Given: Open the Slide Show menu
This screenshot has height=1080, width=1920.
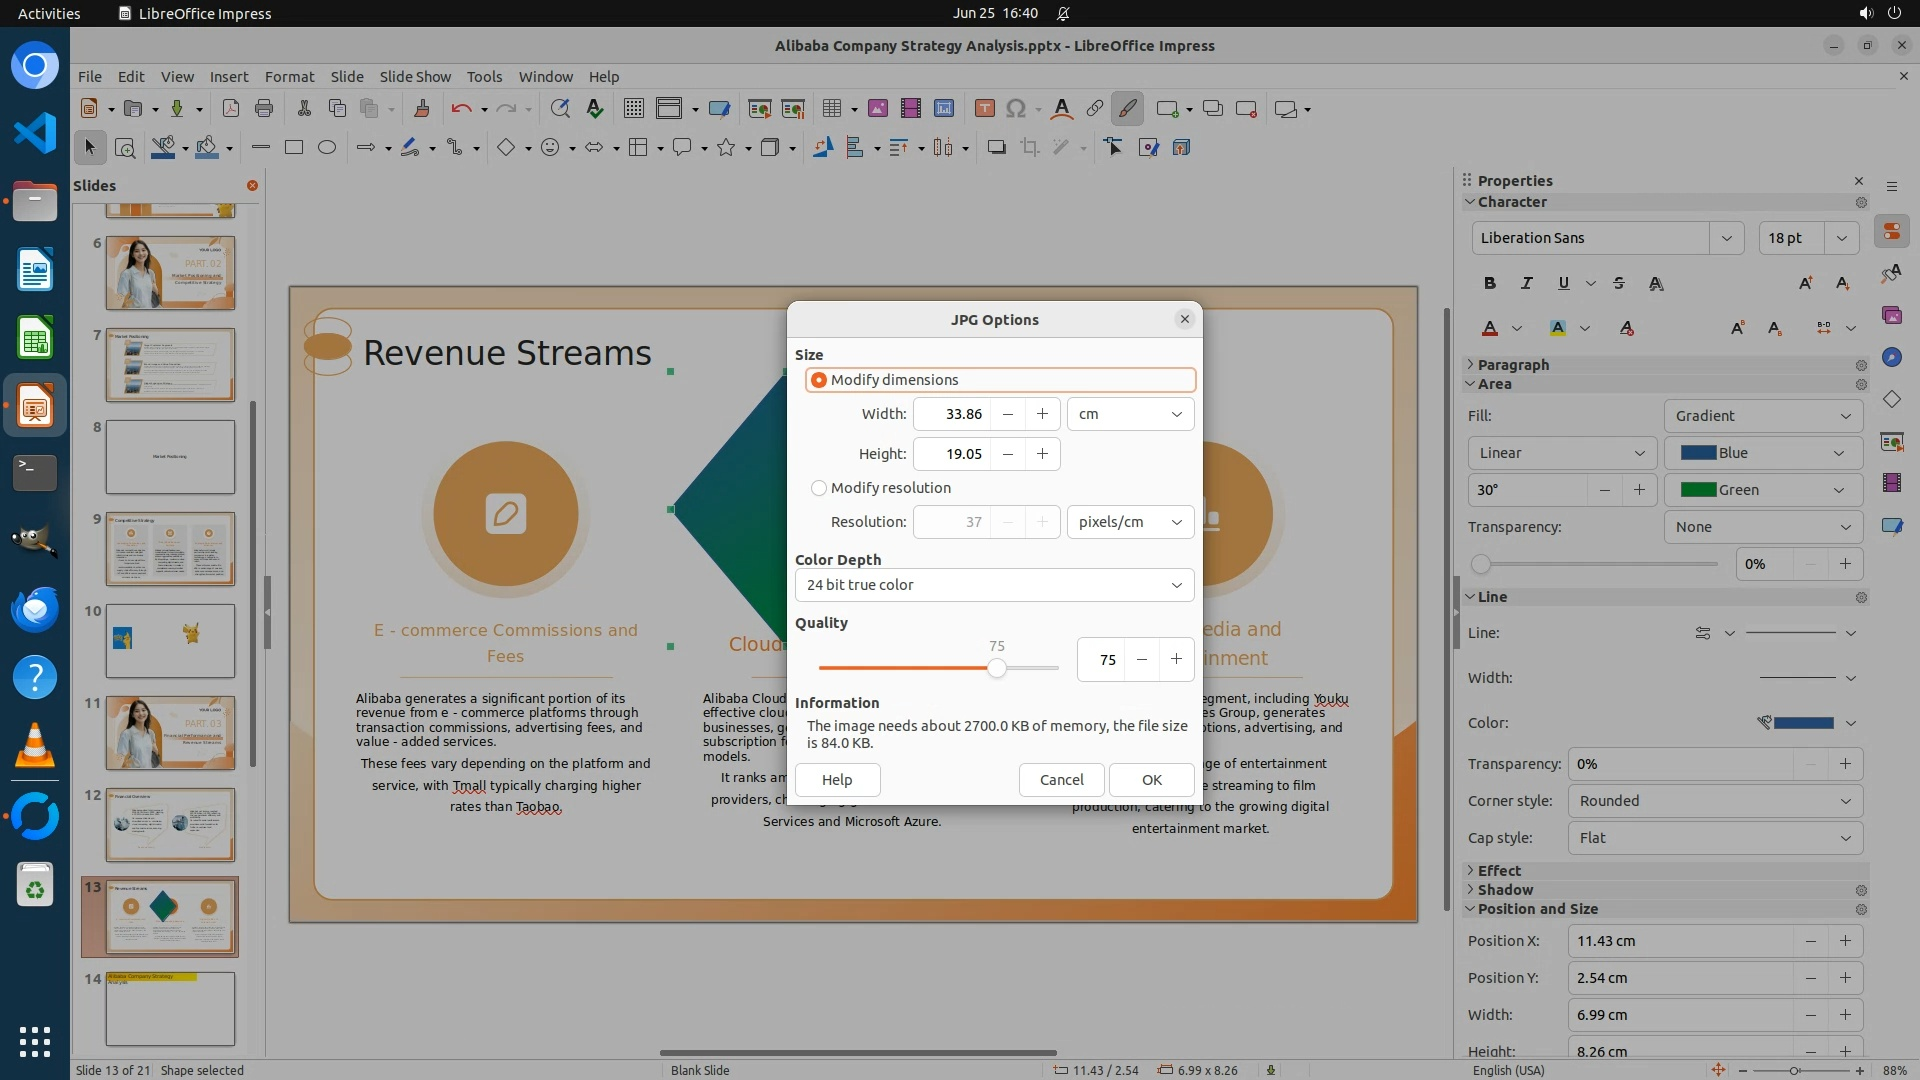Looking at the screenshot, I should 414,76.
